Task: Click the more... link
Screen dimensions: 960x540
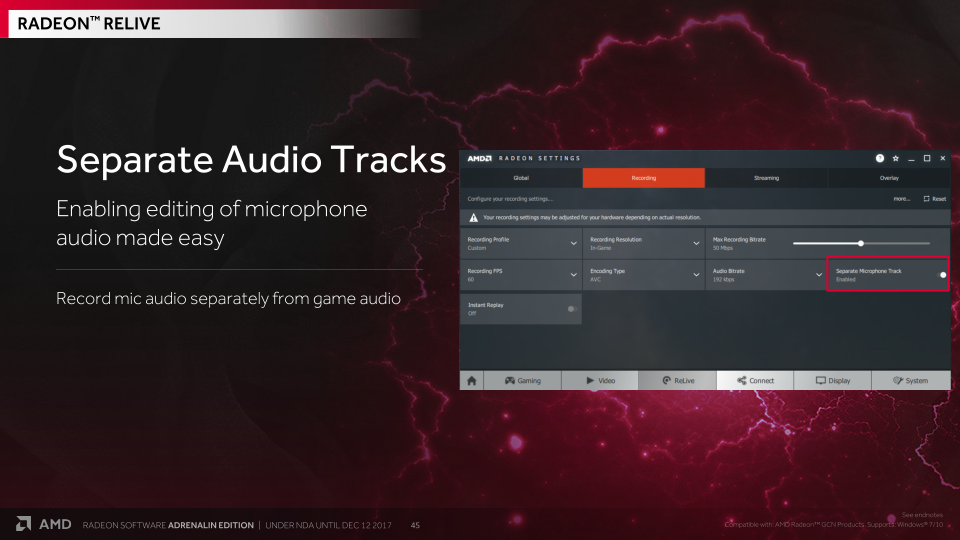Action: (901, 198)
